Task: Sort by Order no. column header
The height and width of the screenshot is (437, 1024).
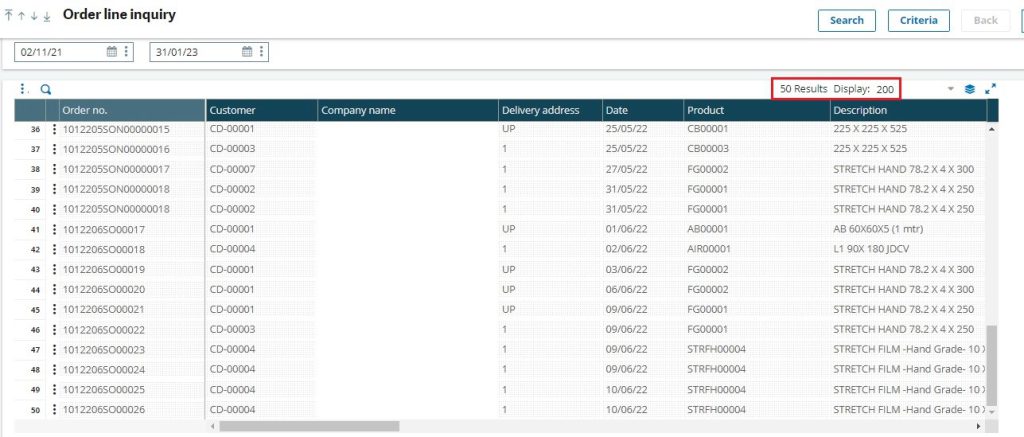Action: (x=133, y=110)
